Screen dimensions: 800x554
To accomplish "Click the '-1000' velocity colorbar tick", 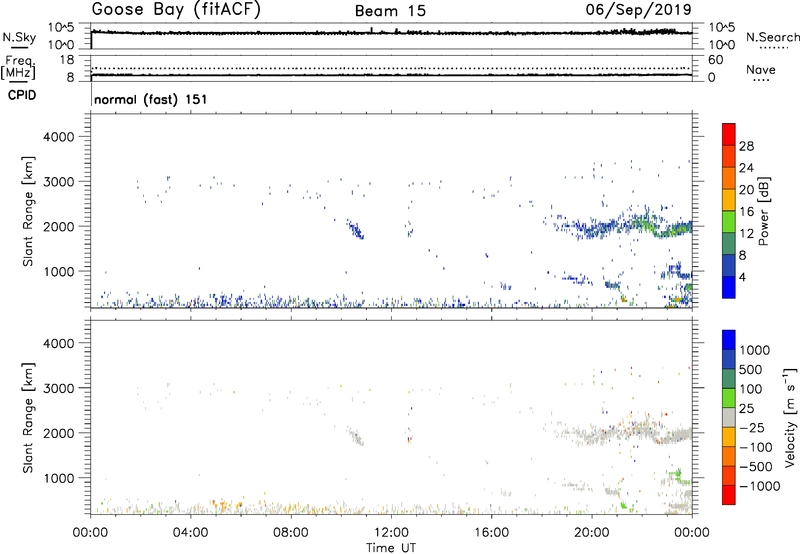I will click(x=760, y=486).
